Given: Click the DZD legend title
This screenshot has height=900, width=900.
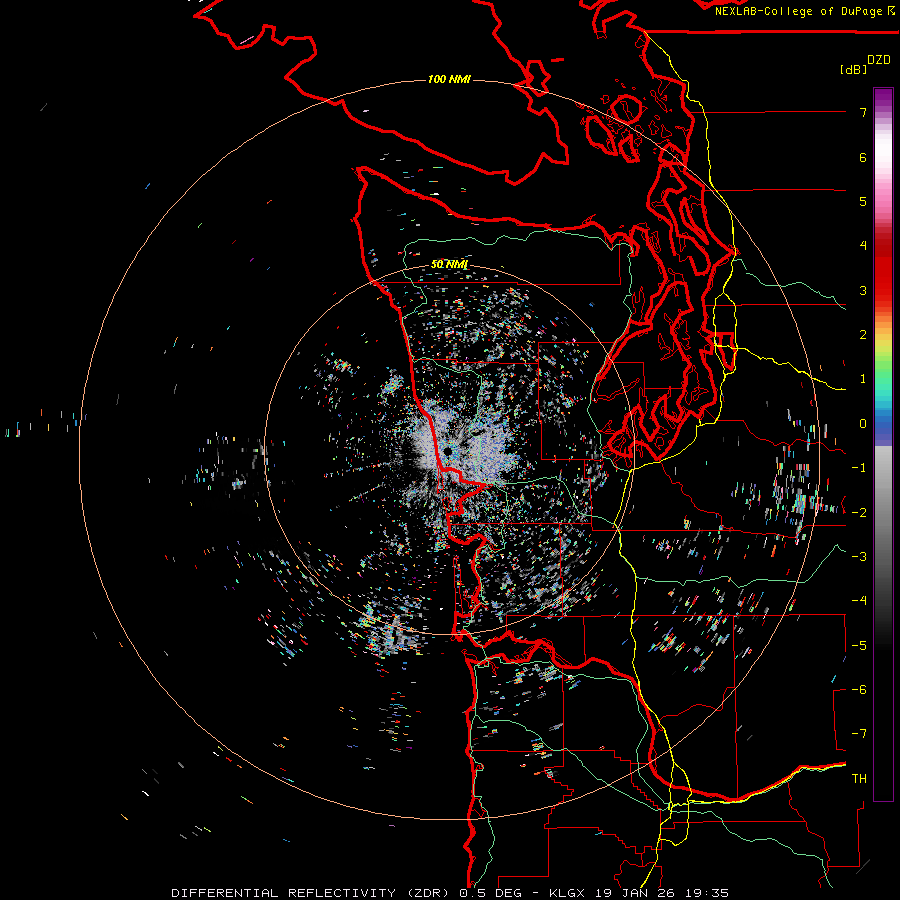Looking at the screenshot, I should (x=879, y=60).
